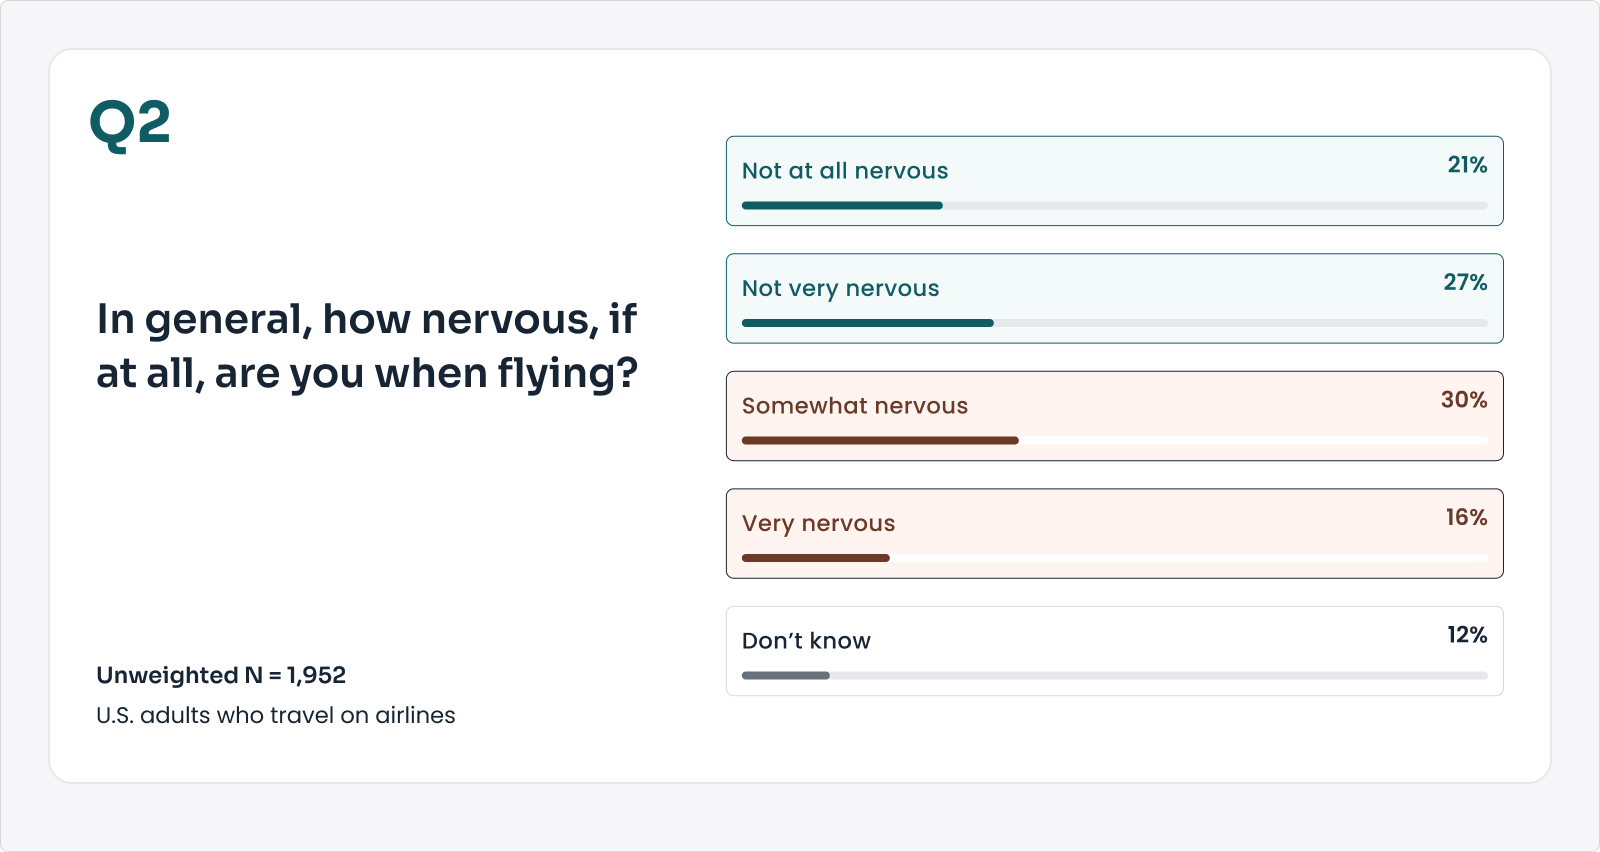
Task: Click the teal bar under "Not very nervous"
Action: pos(867,323)
